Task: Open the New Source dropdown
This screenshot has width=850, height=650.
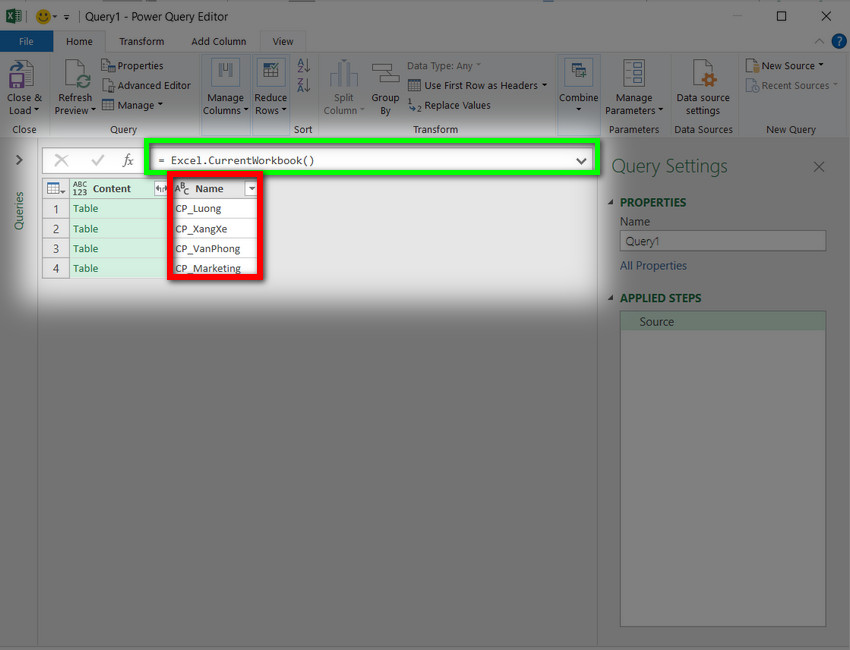Action: pos(785,66)
